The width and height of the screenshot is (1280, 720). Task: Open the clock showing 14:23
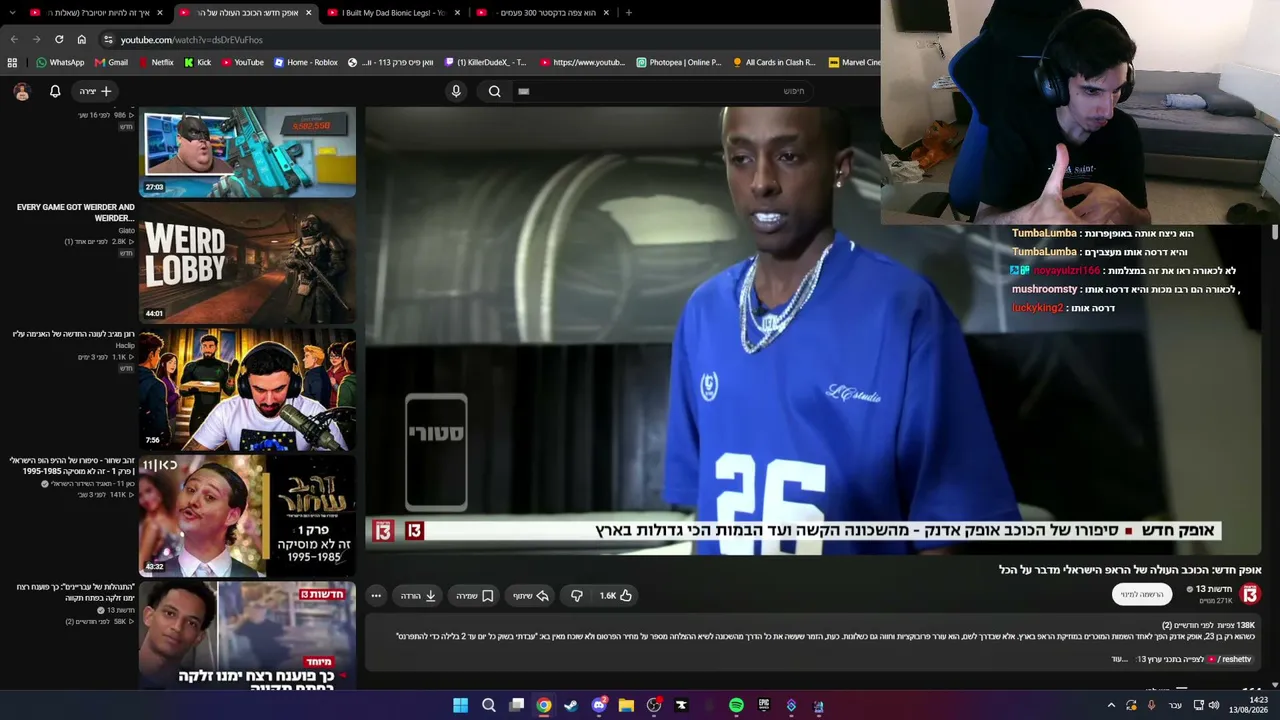(x=1249, y=705)
